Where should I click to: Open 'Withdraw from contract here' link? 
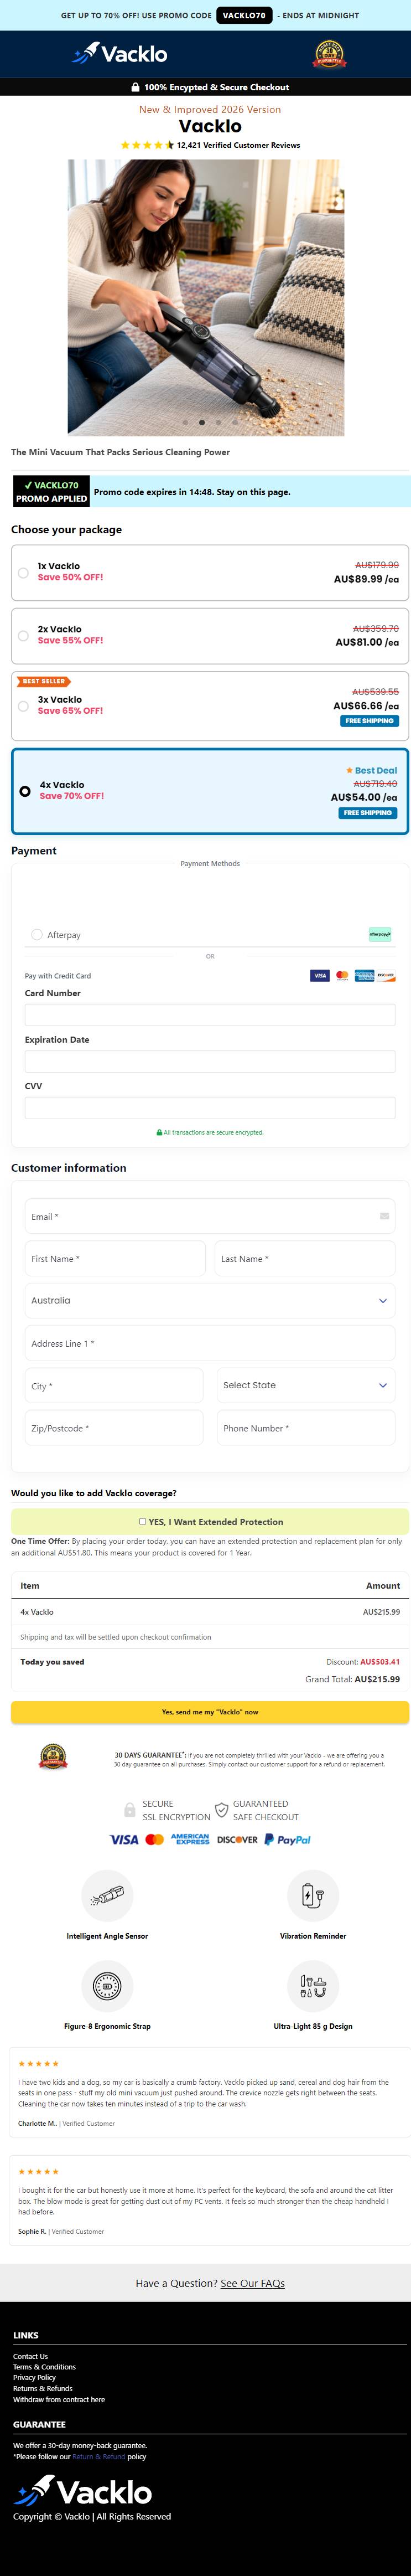pos(59,2399)
